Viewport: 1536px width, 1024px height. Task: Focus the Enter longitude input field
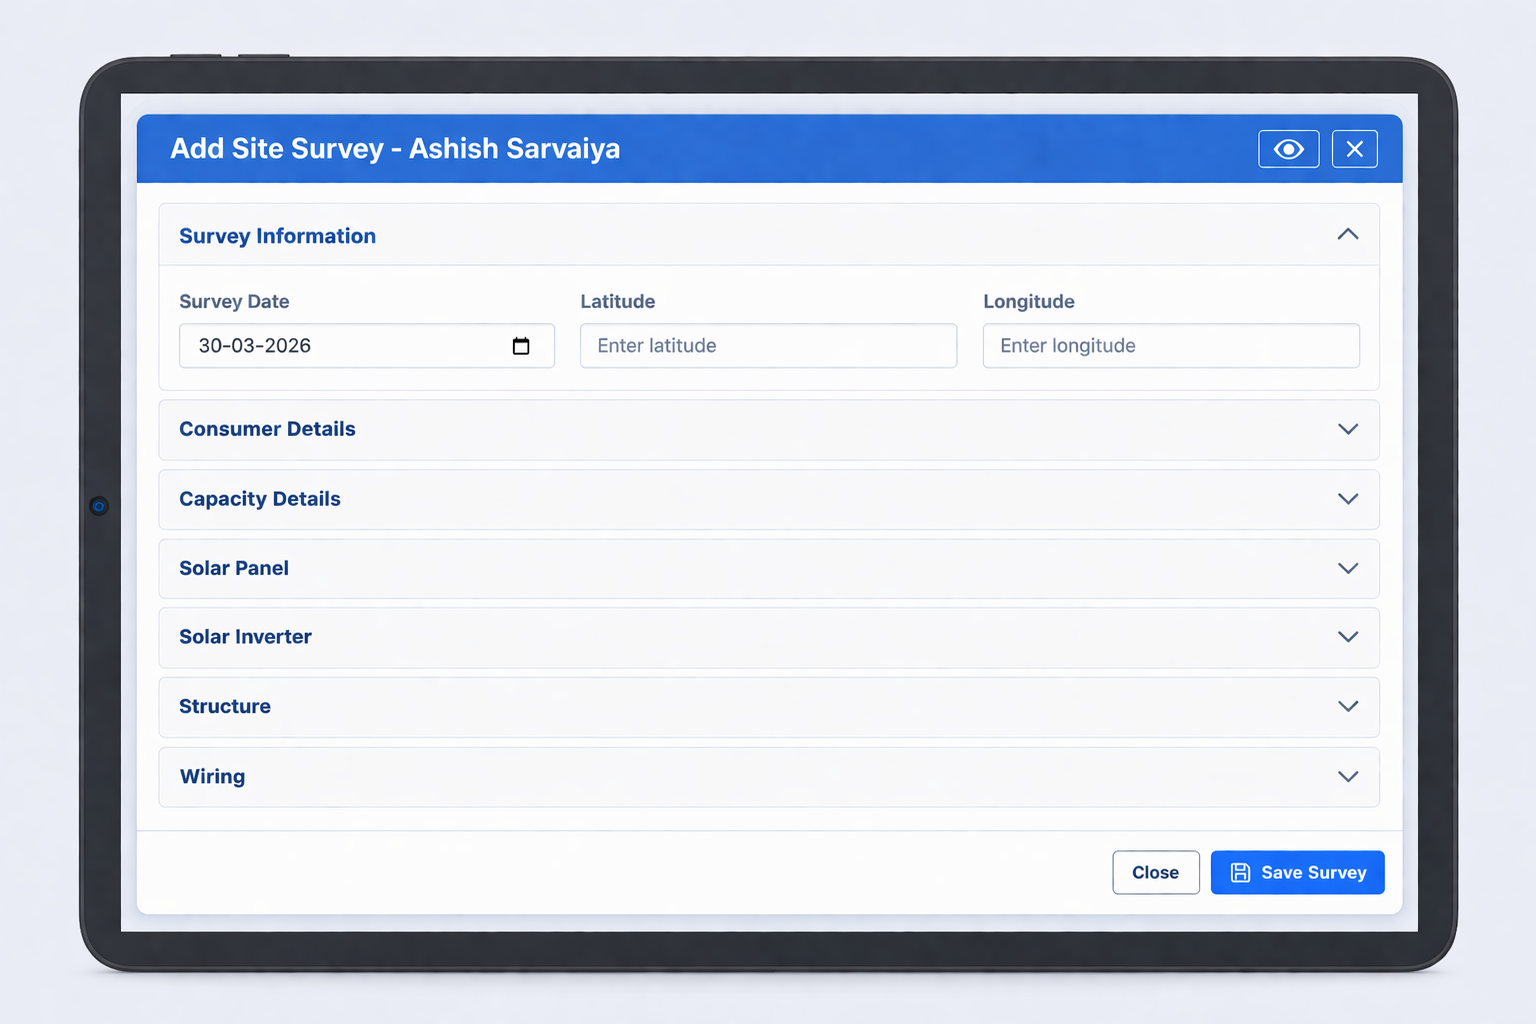click(1170, 346)
